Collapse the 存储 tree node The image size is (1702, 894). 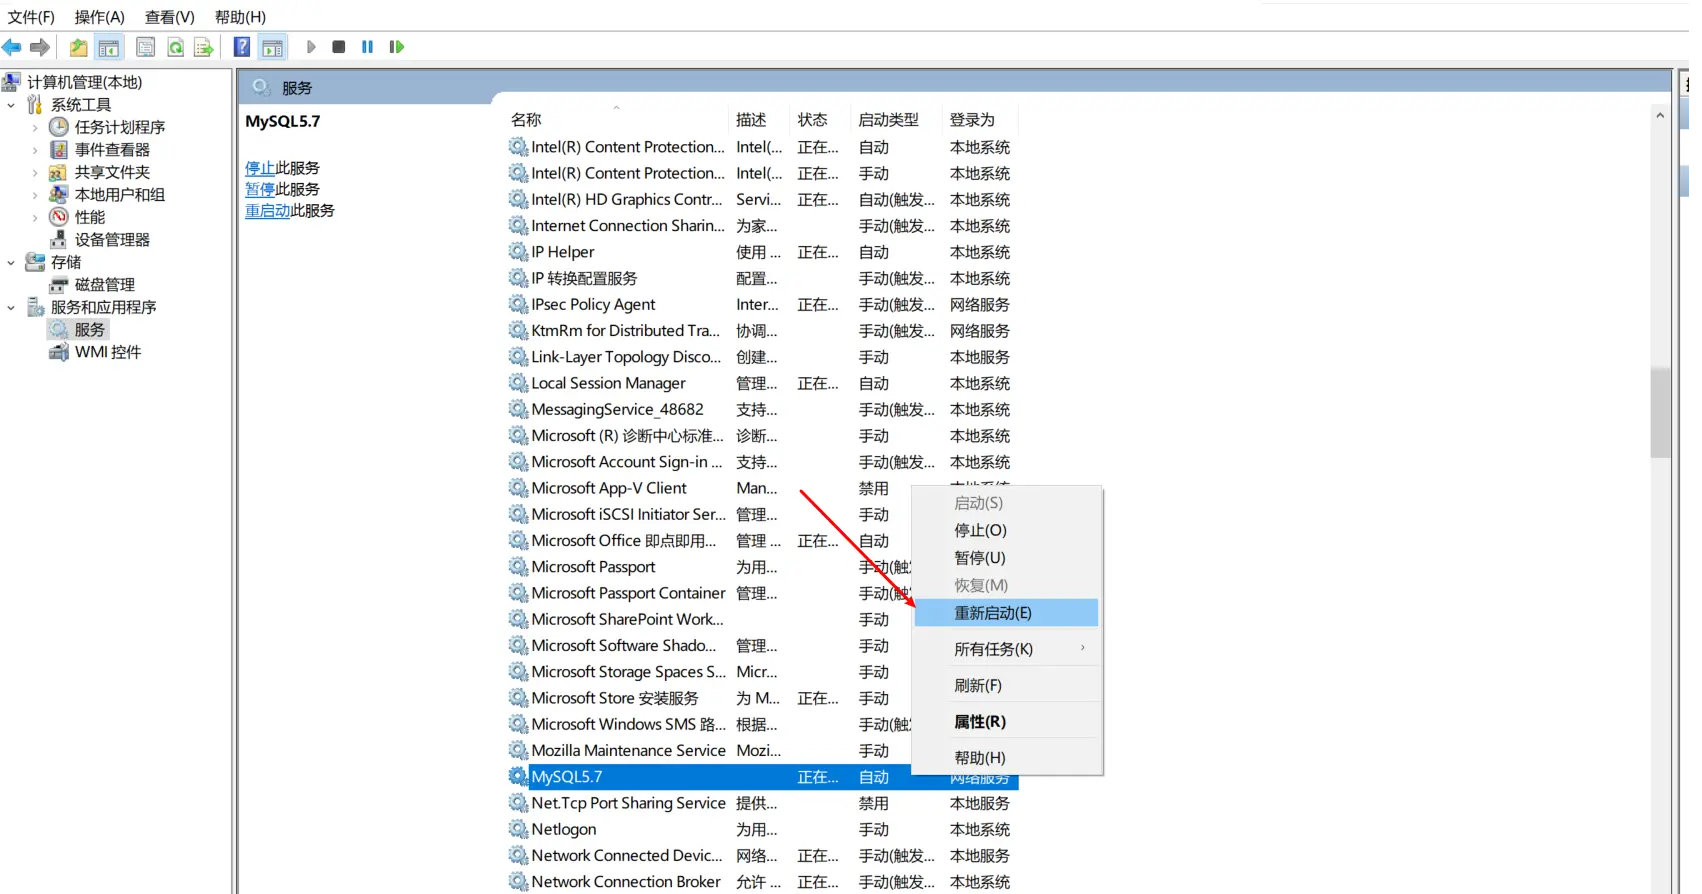[x=11, y=262]
